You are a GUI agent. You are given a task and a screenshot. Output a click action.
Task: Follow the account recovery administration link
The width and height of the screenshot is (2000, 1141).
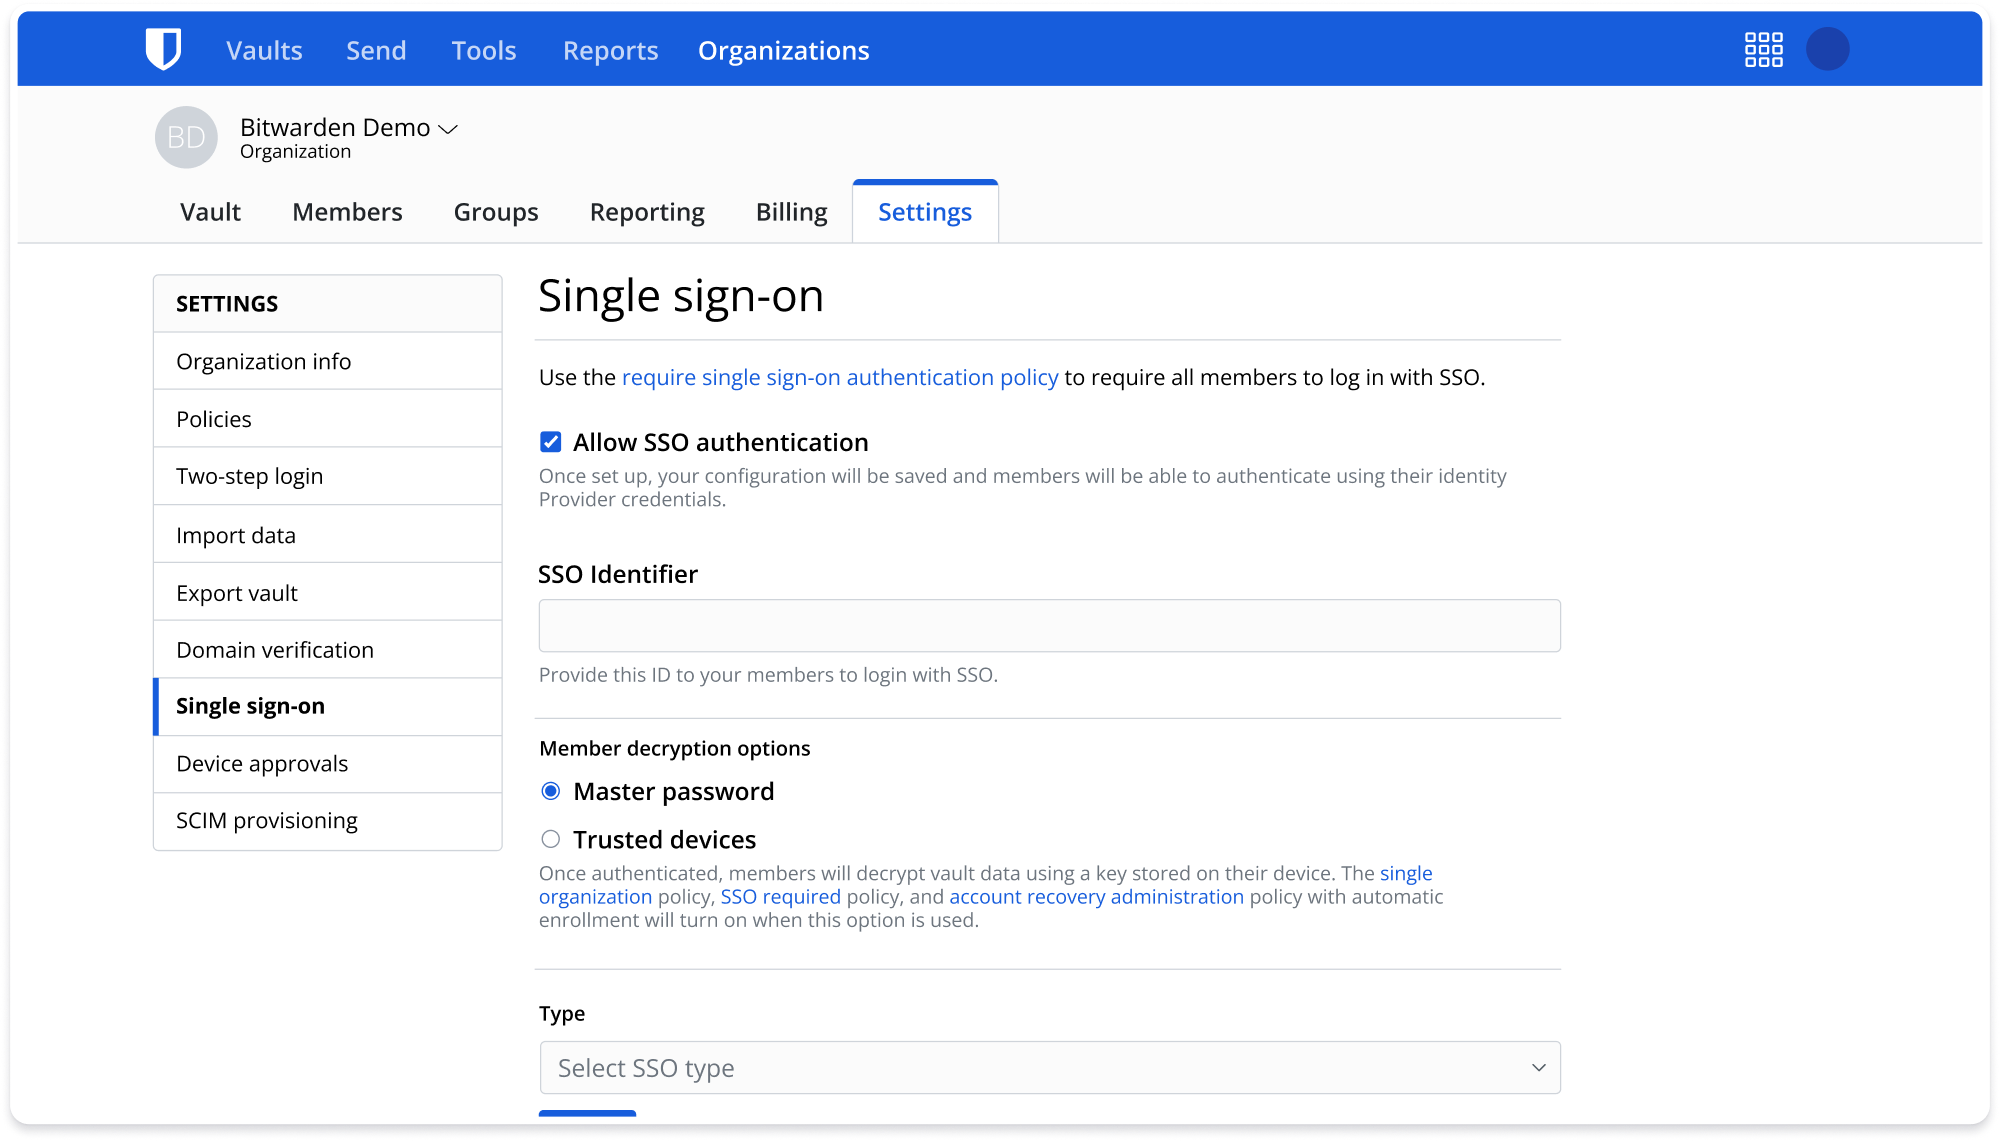click(1096, 897)
